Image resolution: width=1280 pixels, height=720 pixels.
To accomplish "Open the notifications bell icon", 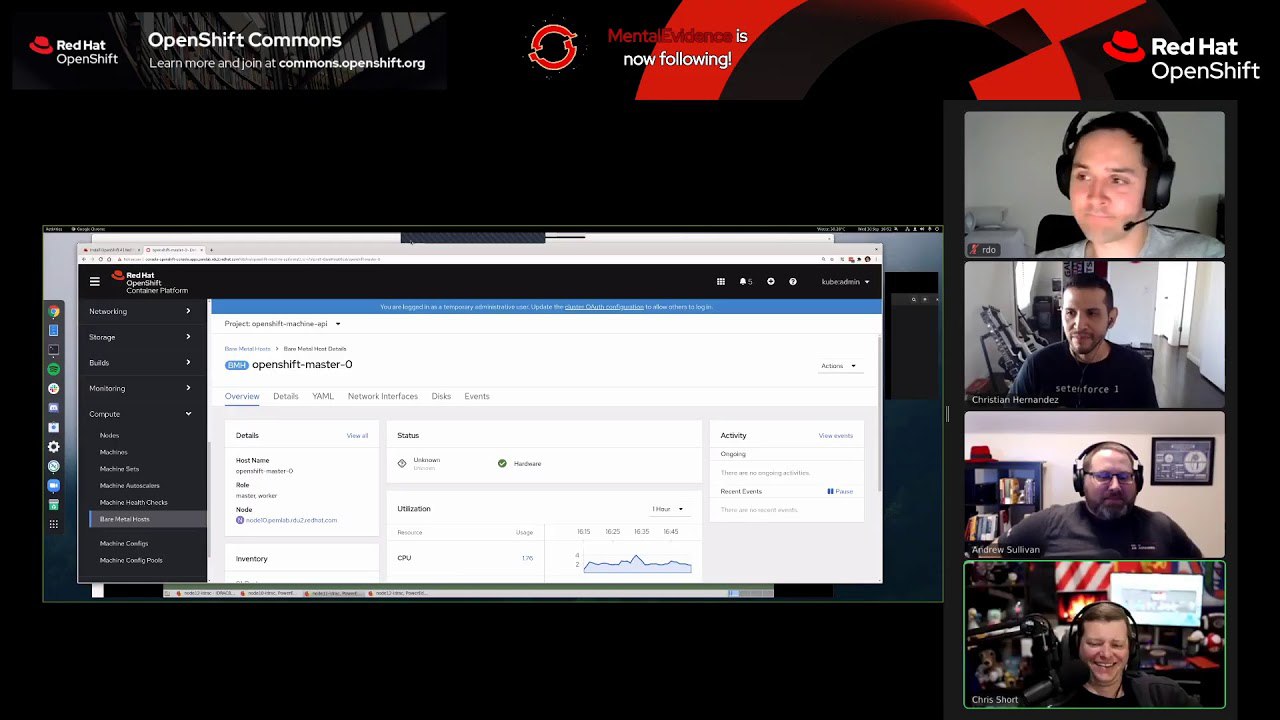I will [x=745, y=282].
